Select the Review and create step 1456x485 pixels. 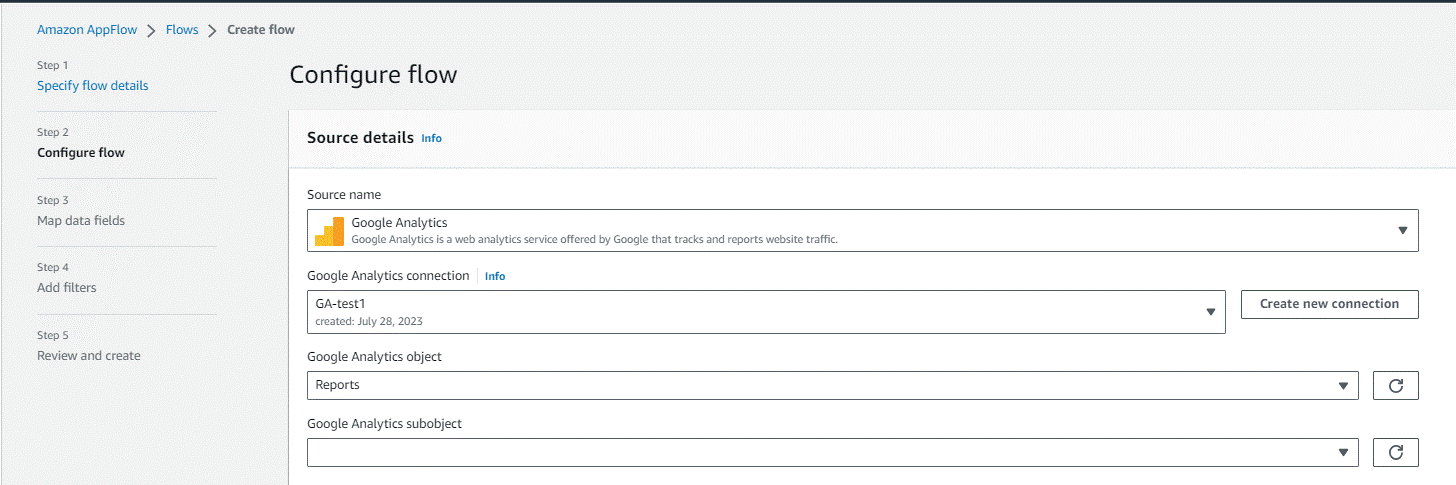(x=89, y=355)
